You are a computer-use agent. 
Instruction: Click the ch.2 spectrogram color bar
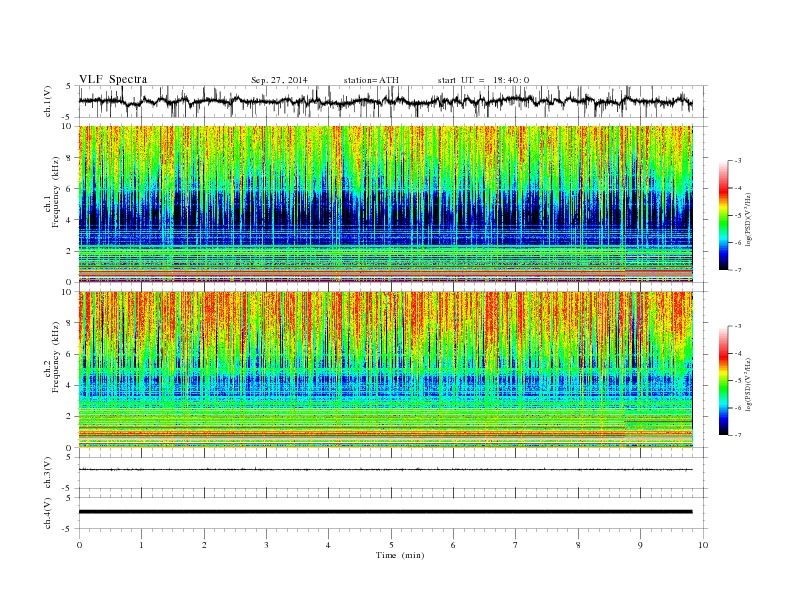[x=723, y=381]
